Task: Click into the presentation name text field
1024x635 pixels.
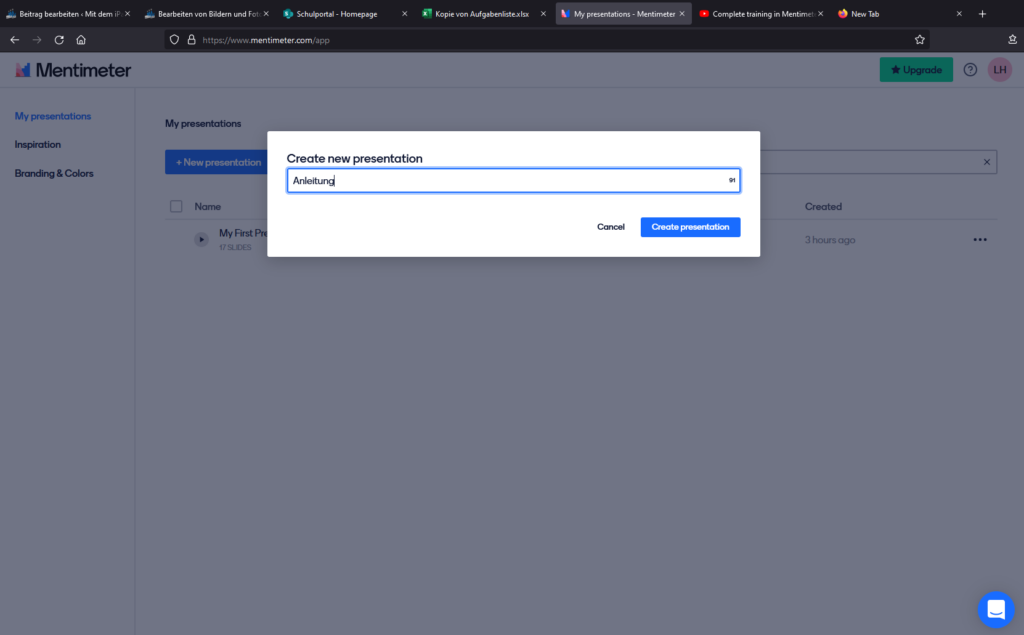Action: [x=505, y=181]
